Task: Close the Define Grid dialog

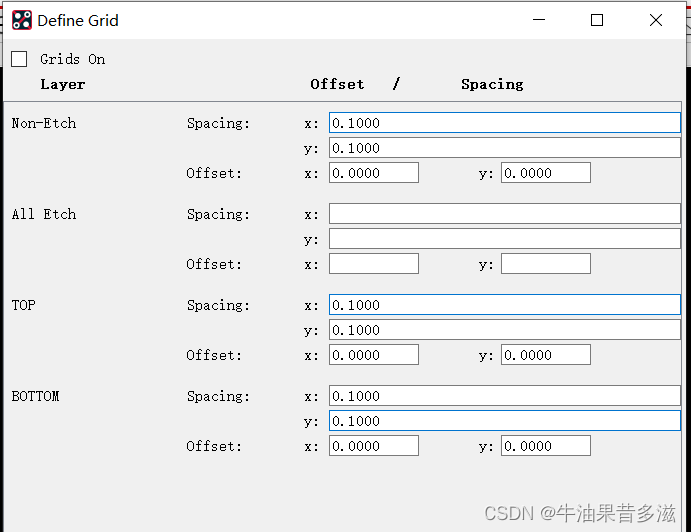Action: click(656, 20)
